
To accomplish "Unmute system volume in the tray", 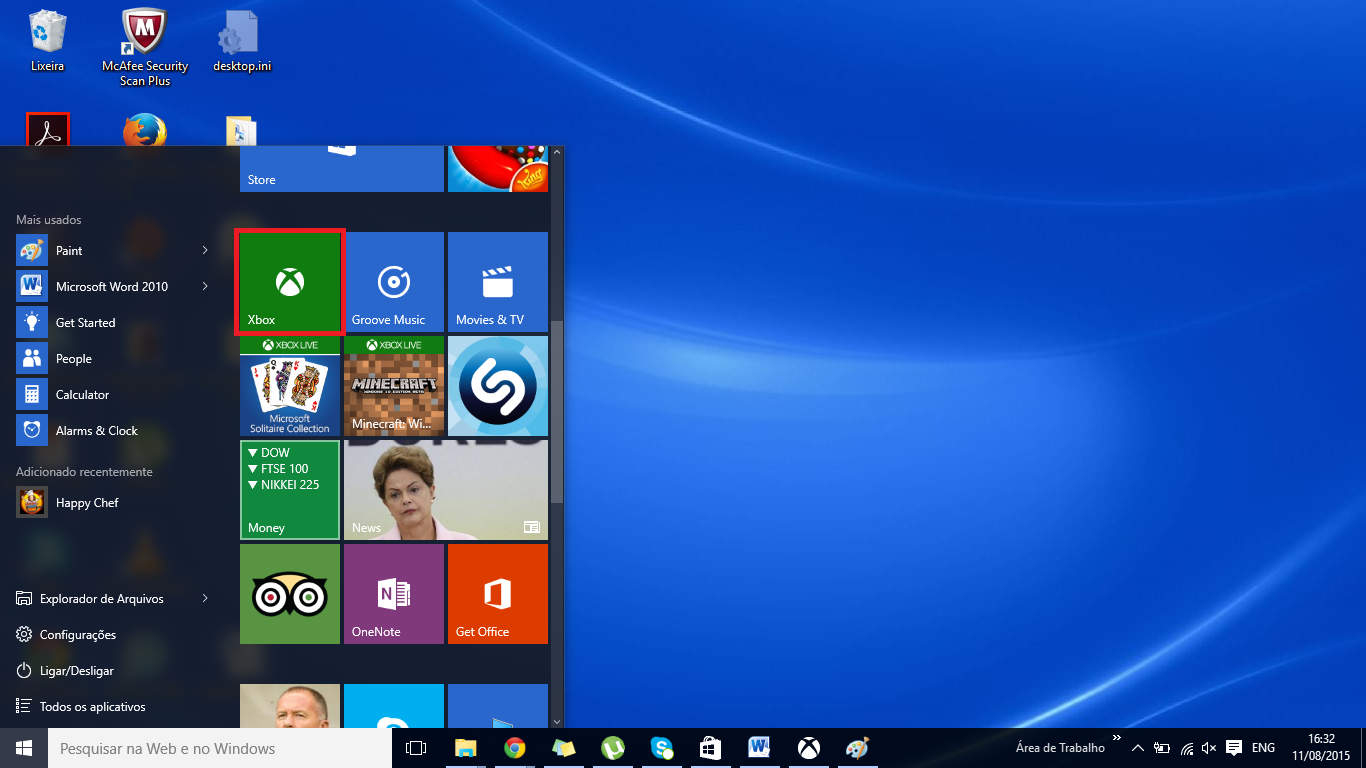I will tap(1209, 748).
